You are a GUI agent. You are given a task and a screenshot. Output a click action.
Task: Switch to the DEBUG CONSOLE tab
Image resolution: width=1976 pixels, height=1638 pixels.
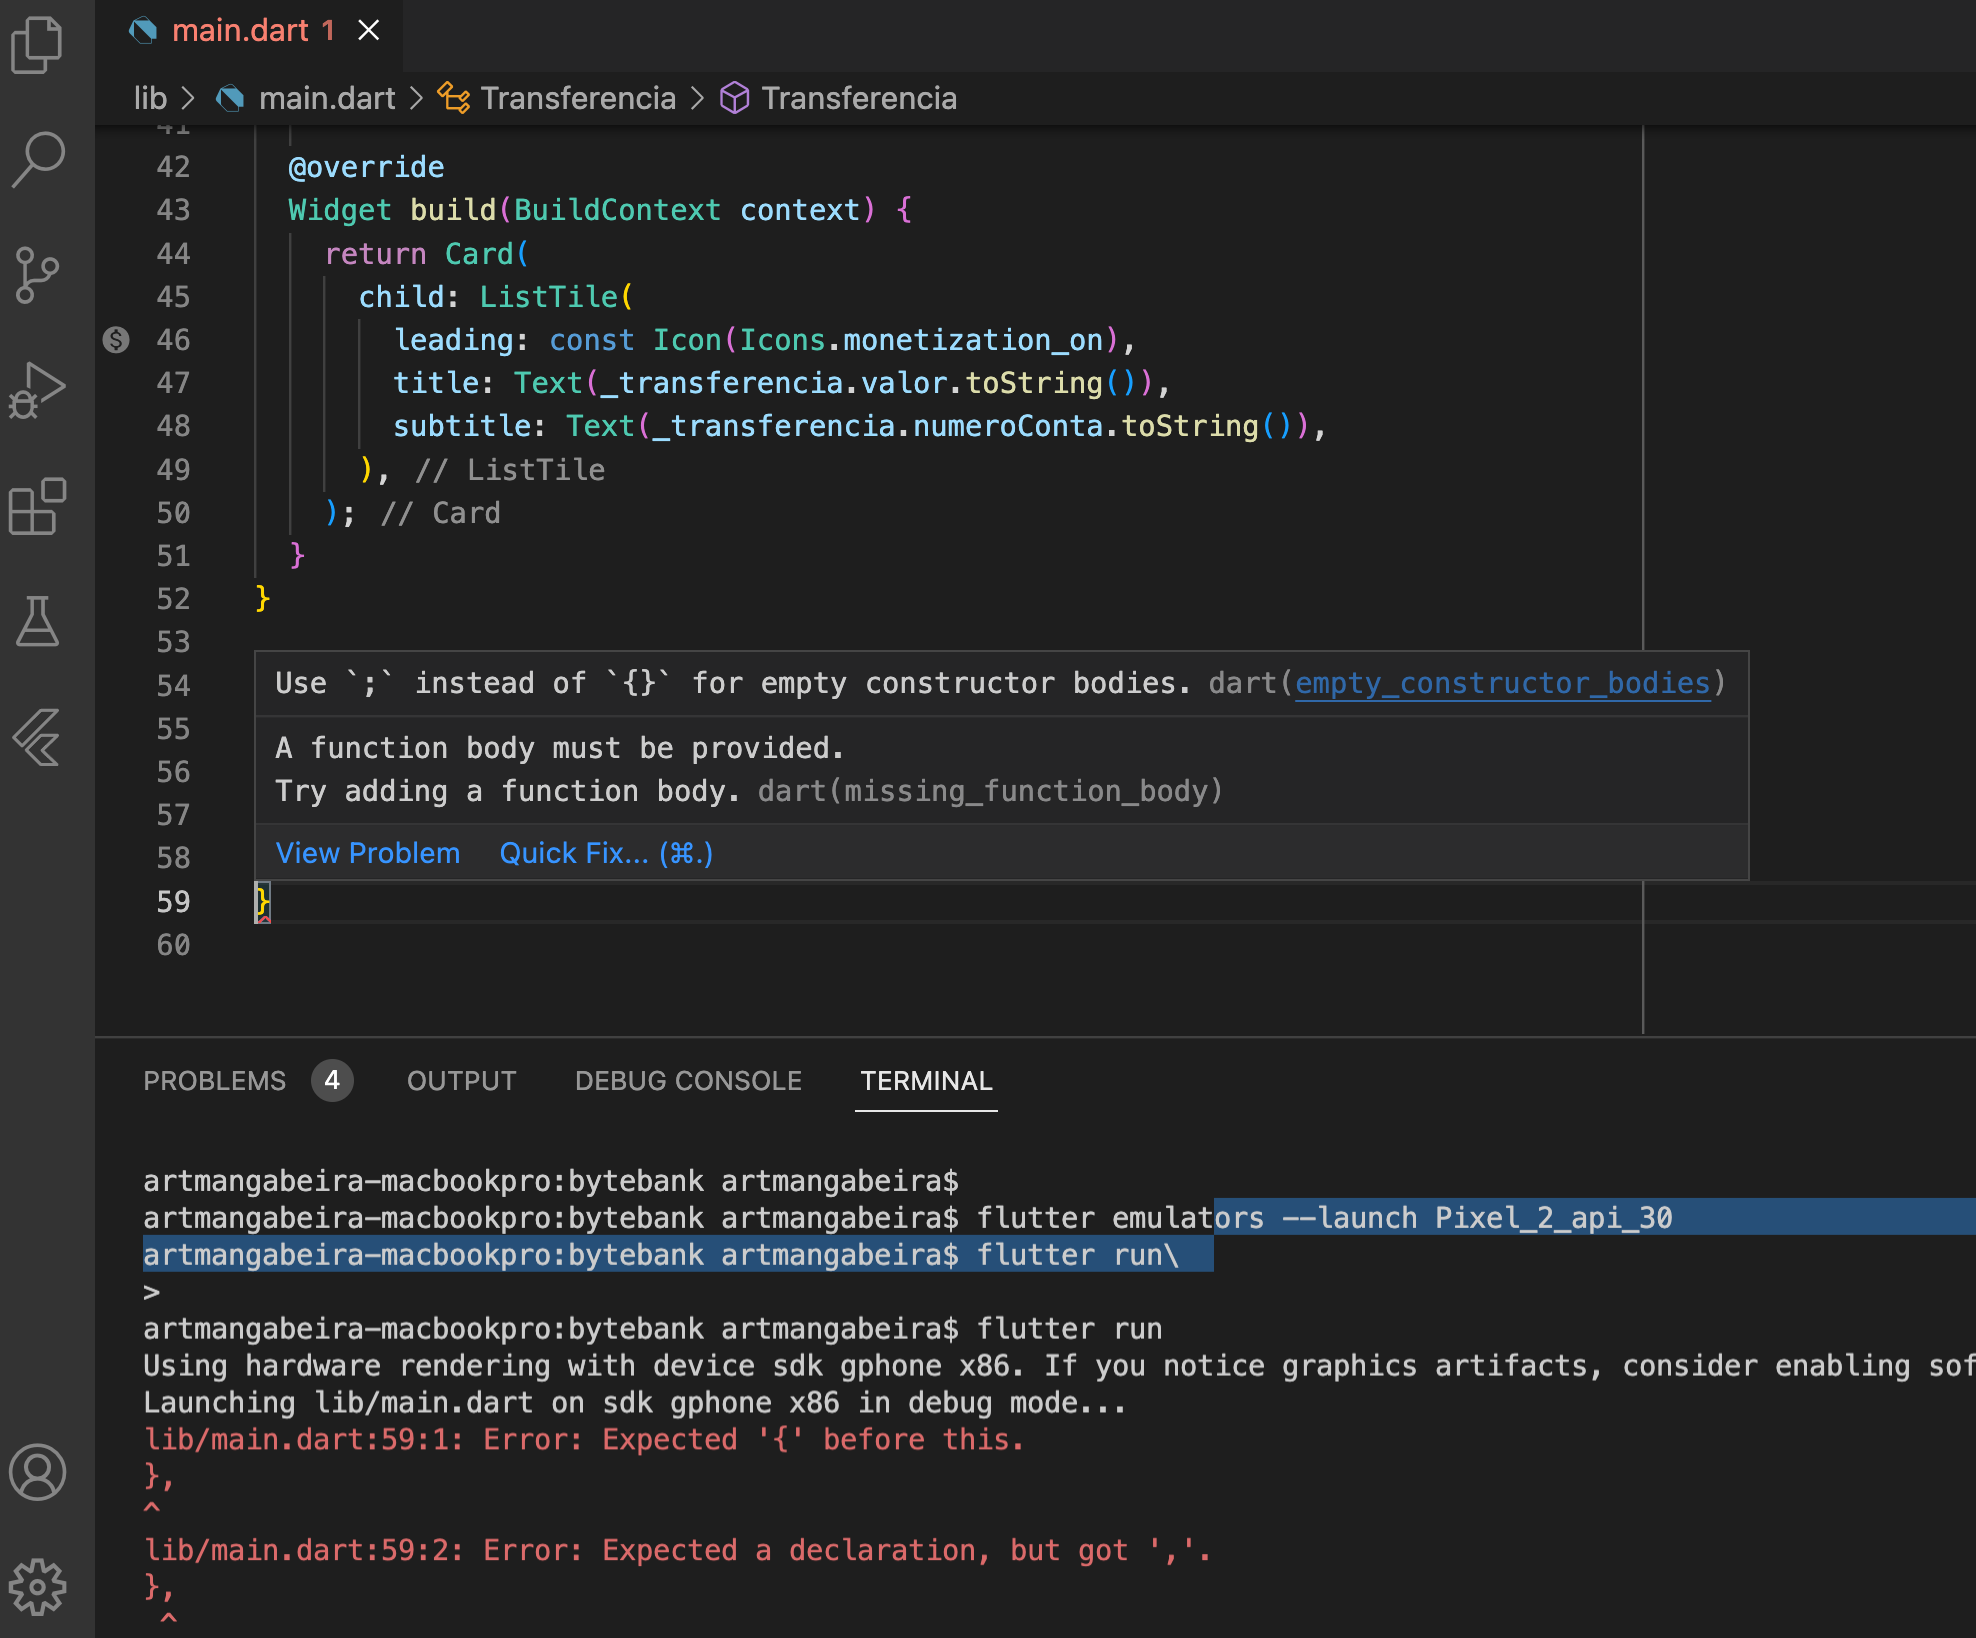[688, 1081]
